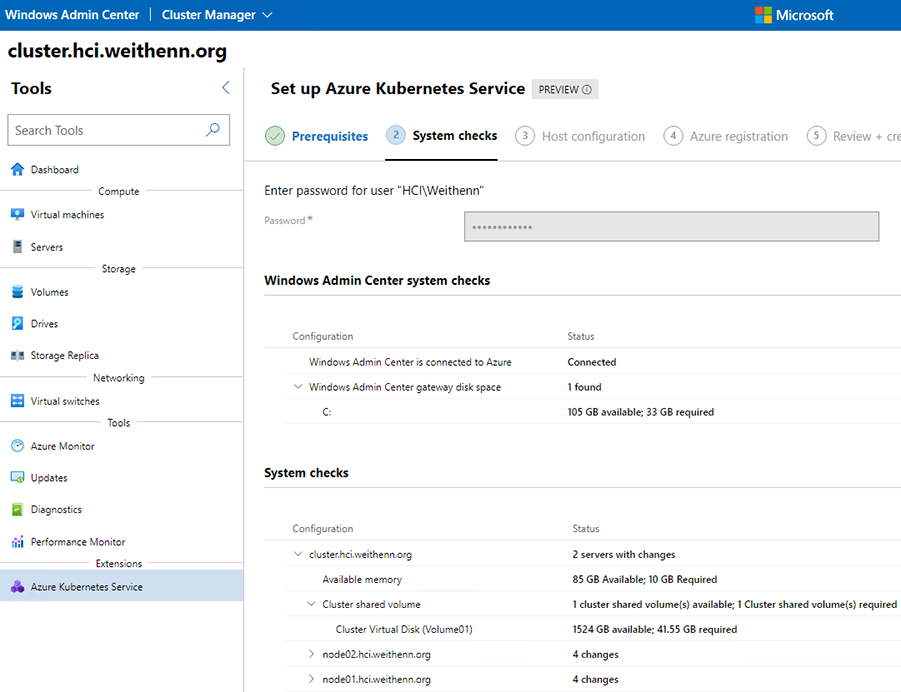Click the C: drive row label
901x692 pixels.
coord(326,412)
